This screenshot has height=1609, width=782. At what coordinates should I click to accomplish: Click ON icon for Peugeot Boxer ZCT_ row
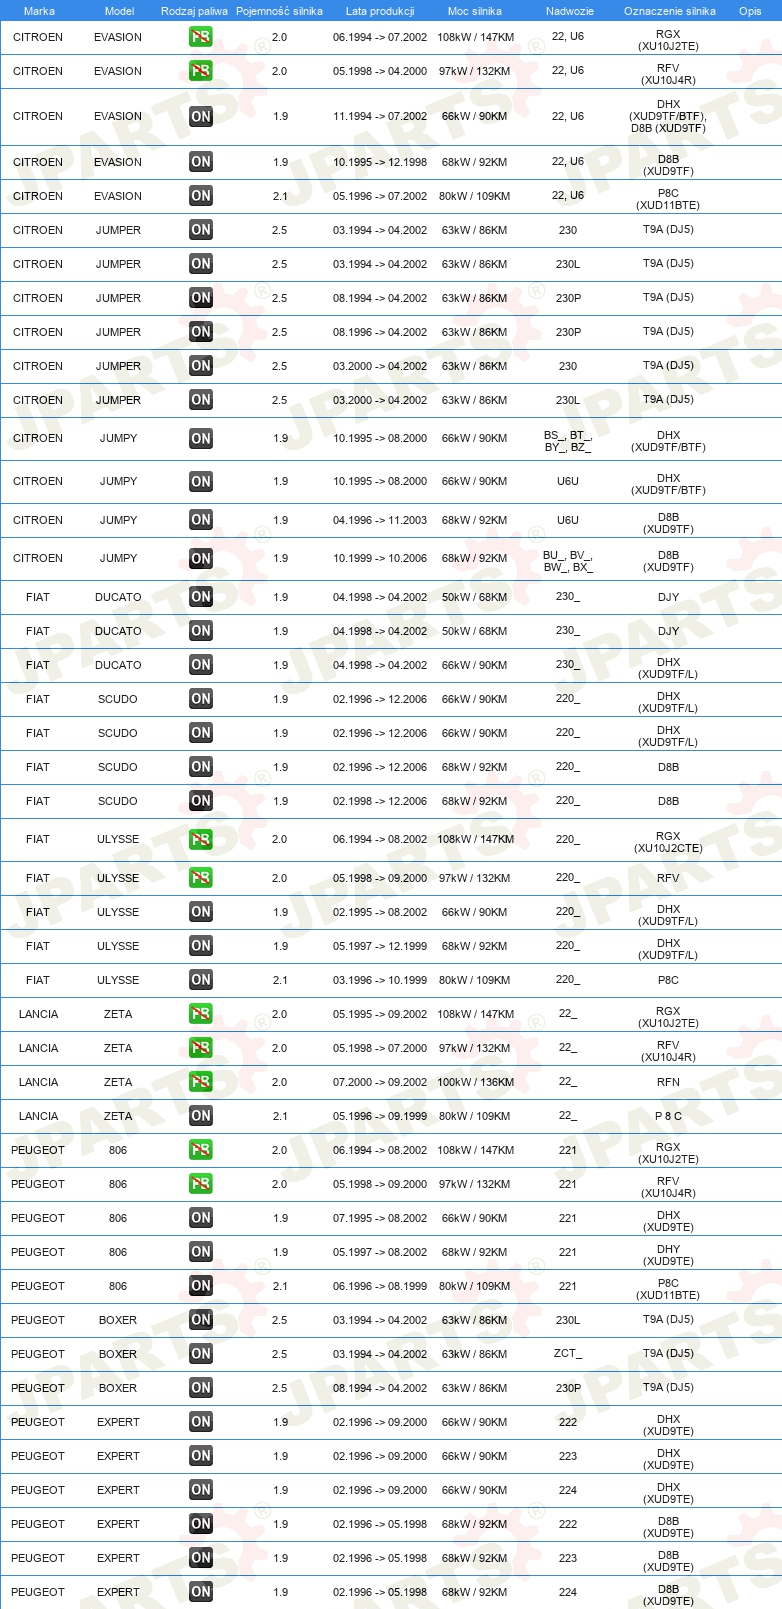coord(201,1354)
